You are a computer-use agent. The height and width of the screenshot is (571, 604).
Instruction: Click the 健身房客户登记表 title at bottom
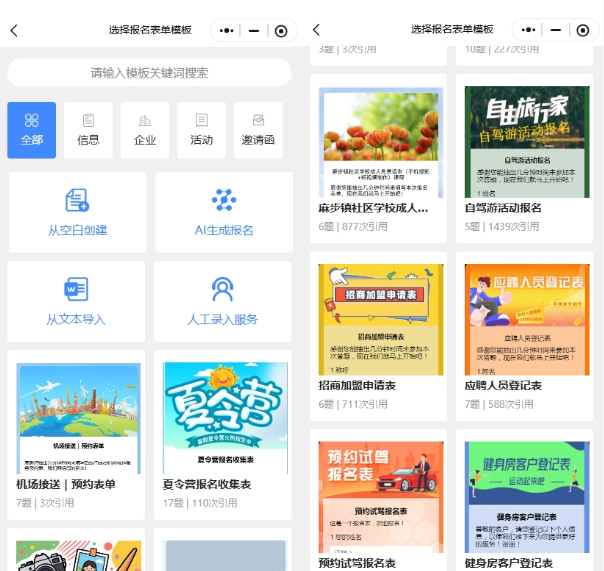[x=508, y=563]
